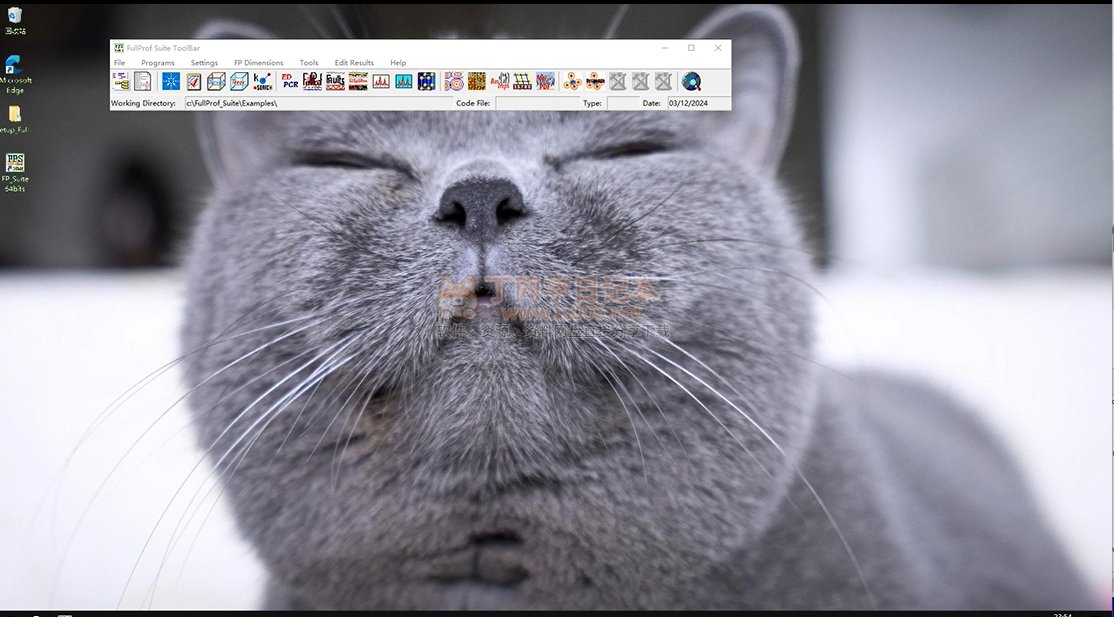Select the FP_Suite 64bits desktop shortcut
Screen dimensions: 1114x617
coord(15,171)
